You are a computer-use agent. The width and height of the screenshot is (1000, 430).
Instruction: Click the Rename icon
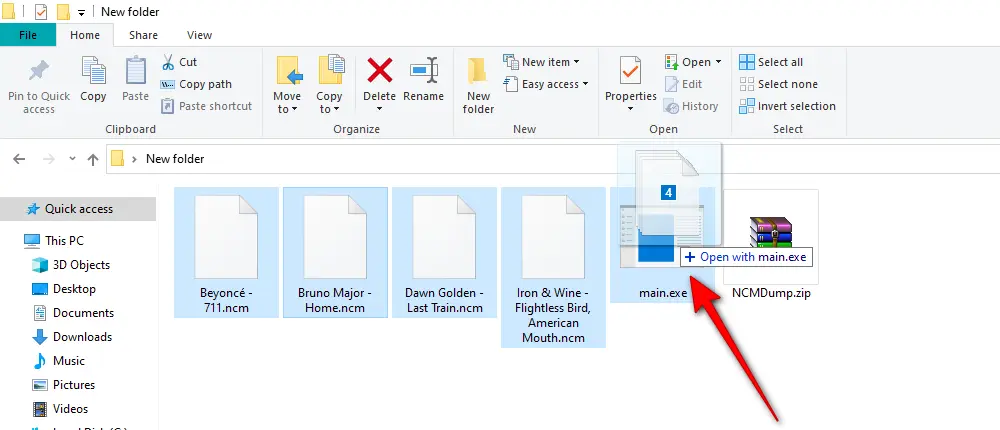tap(423, 70)
